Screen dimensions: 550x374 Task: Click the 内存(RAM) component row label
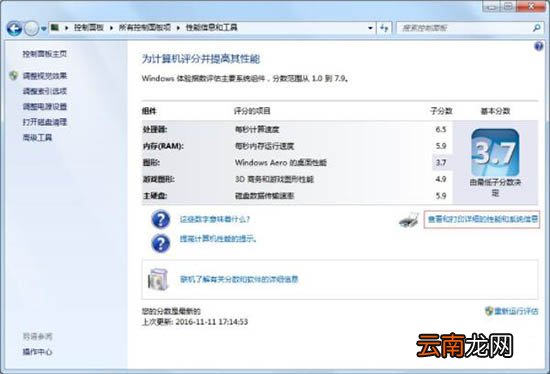(163, 146)
